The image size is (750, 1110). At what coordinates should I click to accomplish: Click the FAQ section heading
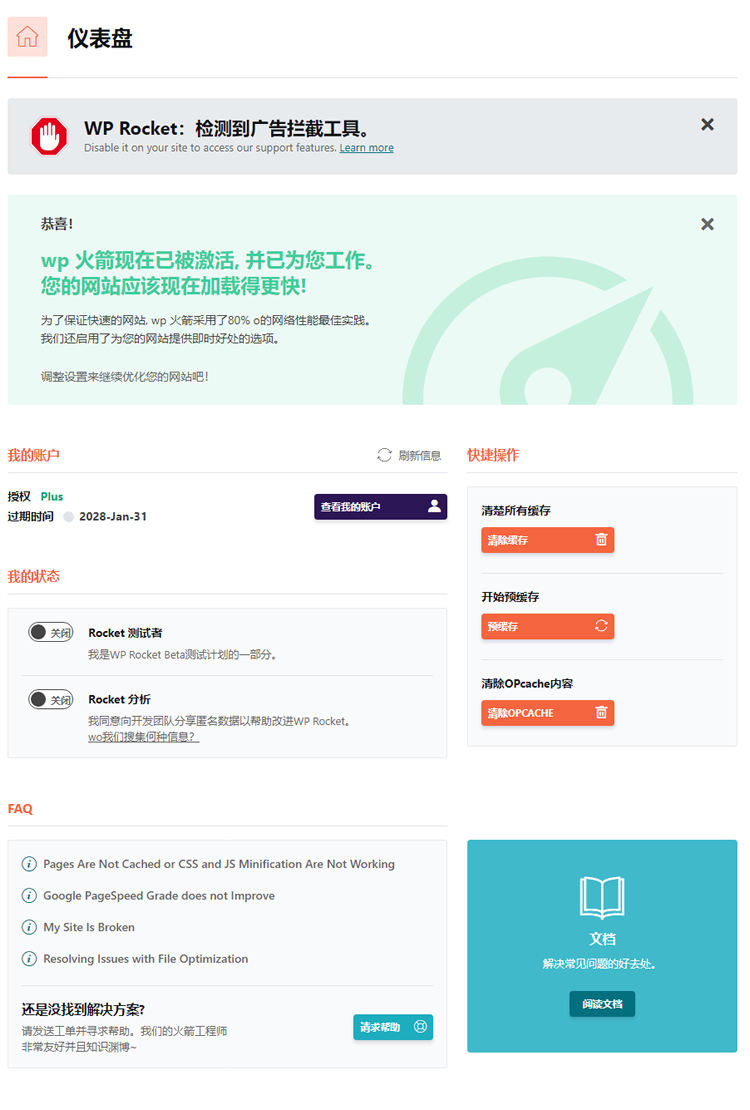tap(20, 808)
